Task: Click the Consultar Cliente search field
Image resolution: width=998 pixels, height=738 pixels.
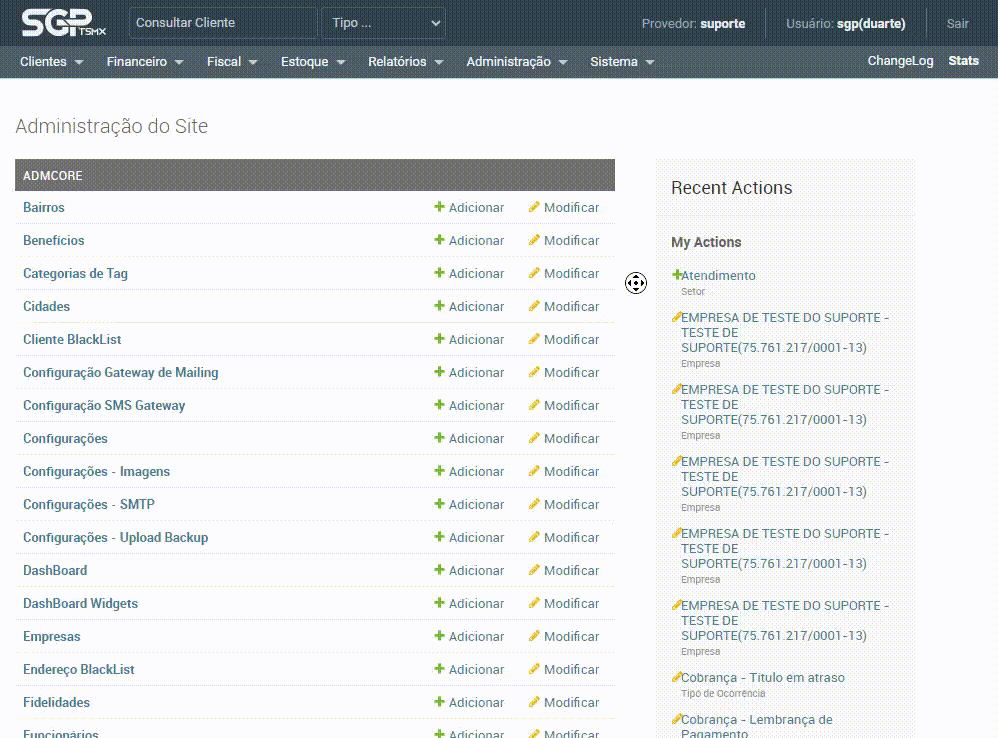Action: (x=223, y=23)
